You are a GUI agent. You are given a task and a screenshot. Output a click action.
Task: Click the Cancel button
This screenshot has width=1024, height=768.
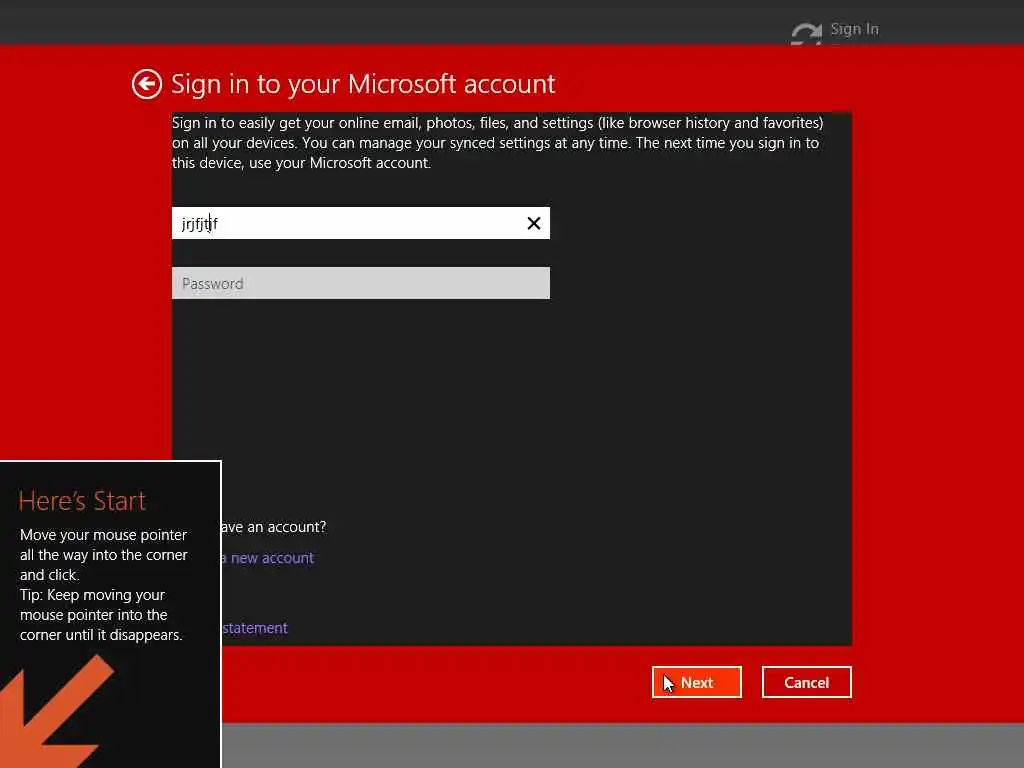point(807,682)
